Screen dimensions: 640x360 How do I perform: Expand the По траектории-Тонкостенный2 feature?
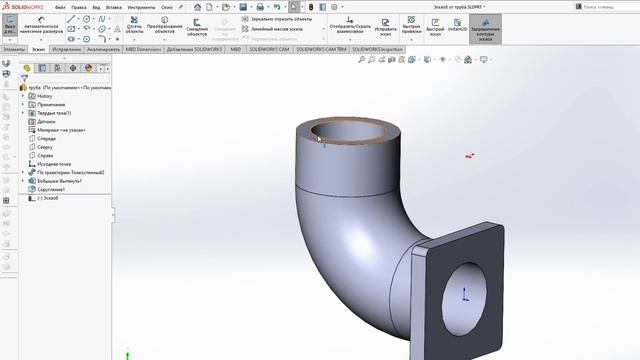pyautogui.click(x=23, y=172)
